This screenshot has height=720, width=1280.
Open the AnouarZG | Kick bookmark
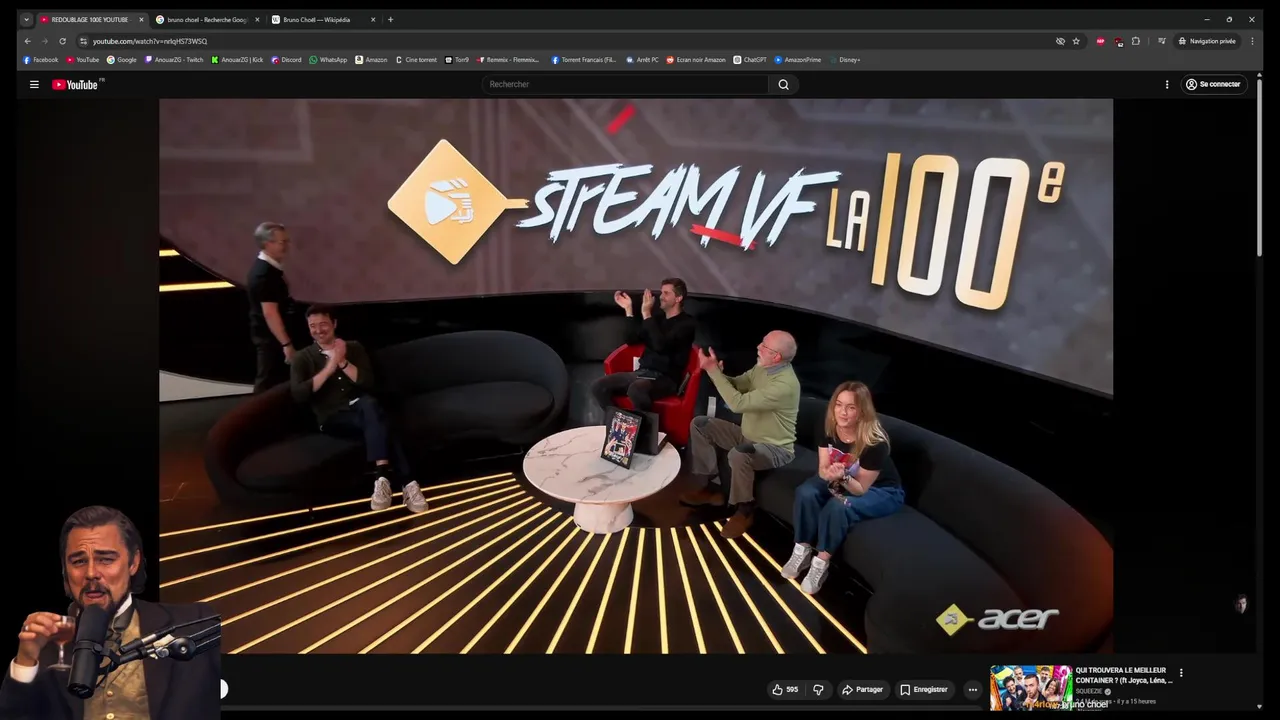237,60
